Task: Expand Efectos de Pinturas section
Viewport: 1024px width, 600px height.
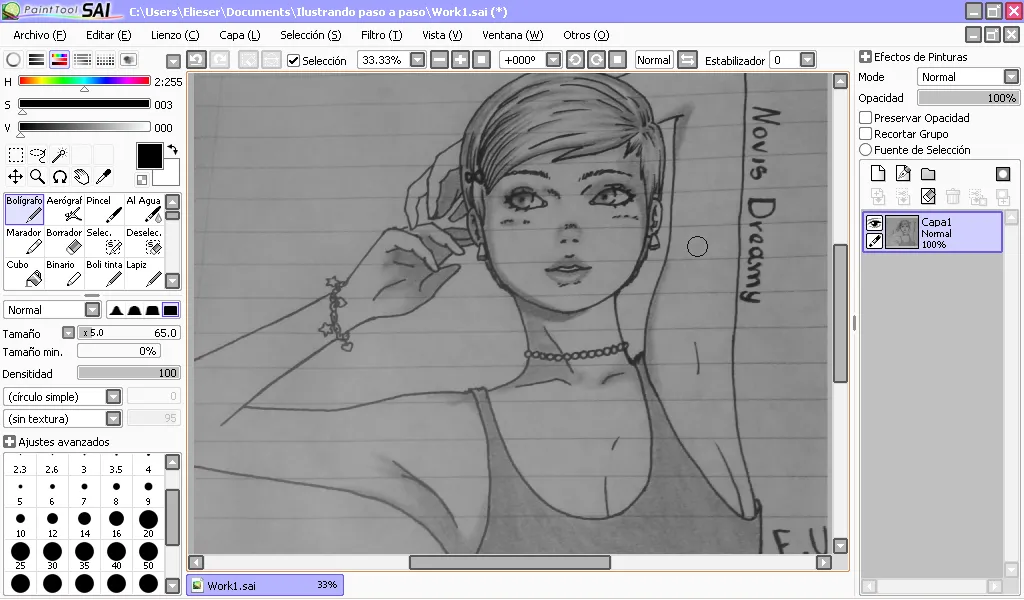Action: coord(865,57)
